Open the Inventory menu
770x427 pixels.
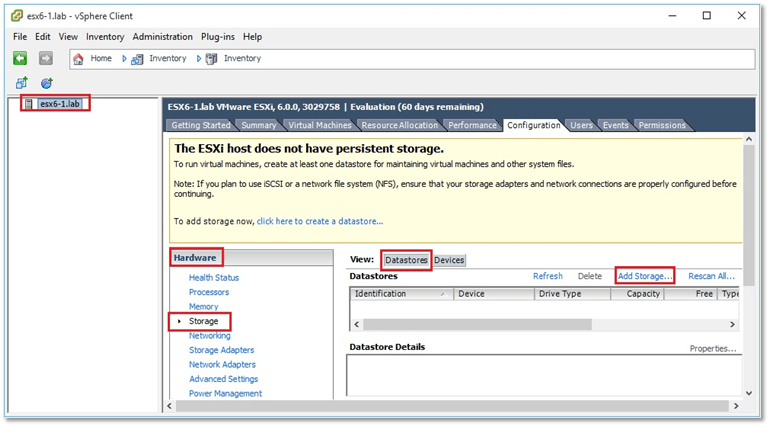[x=105, y=37]
